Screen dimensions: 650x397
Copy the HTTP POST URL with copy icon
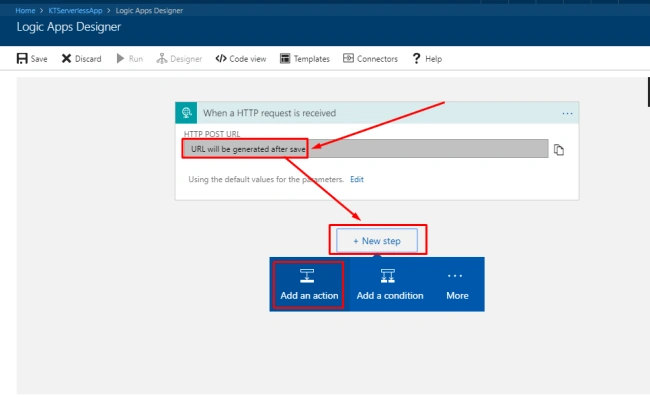click(559, 150)
